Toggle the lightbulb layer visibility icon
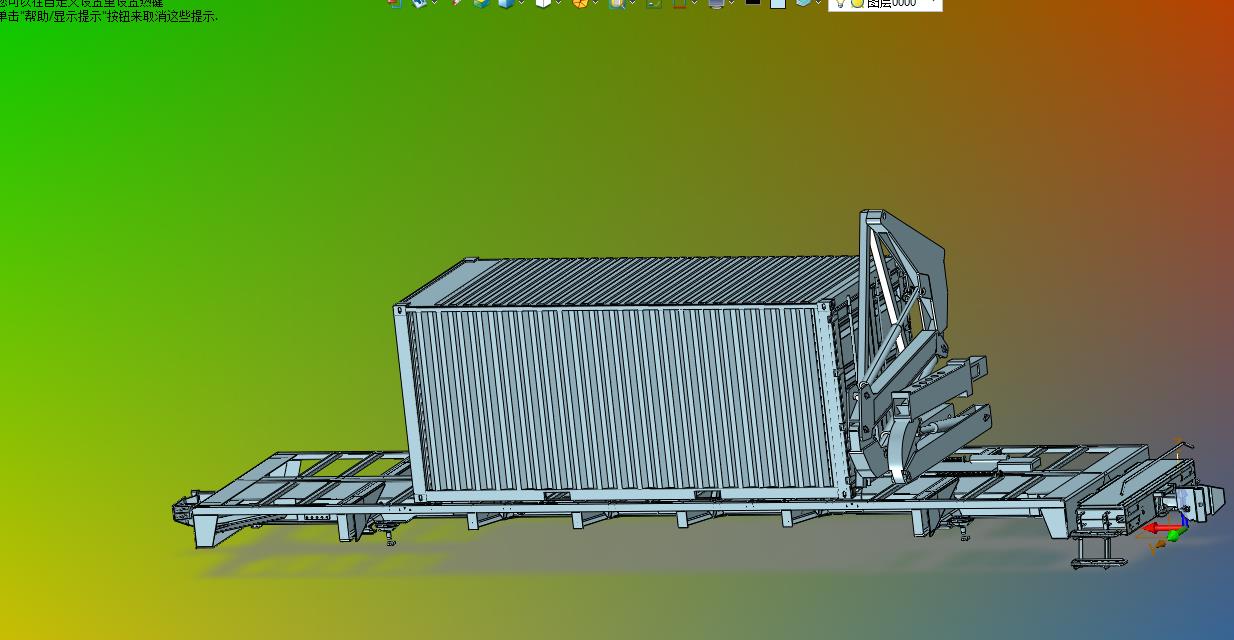Viewport: 1234px width, 640px height. (x=841, y=3)
